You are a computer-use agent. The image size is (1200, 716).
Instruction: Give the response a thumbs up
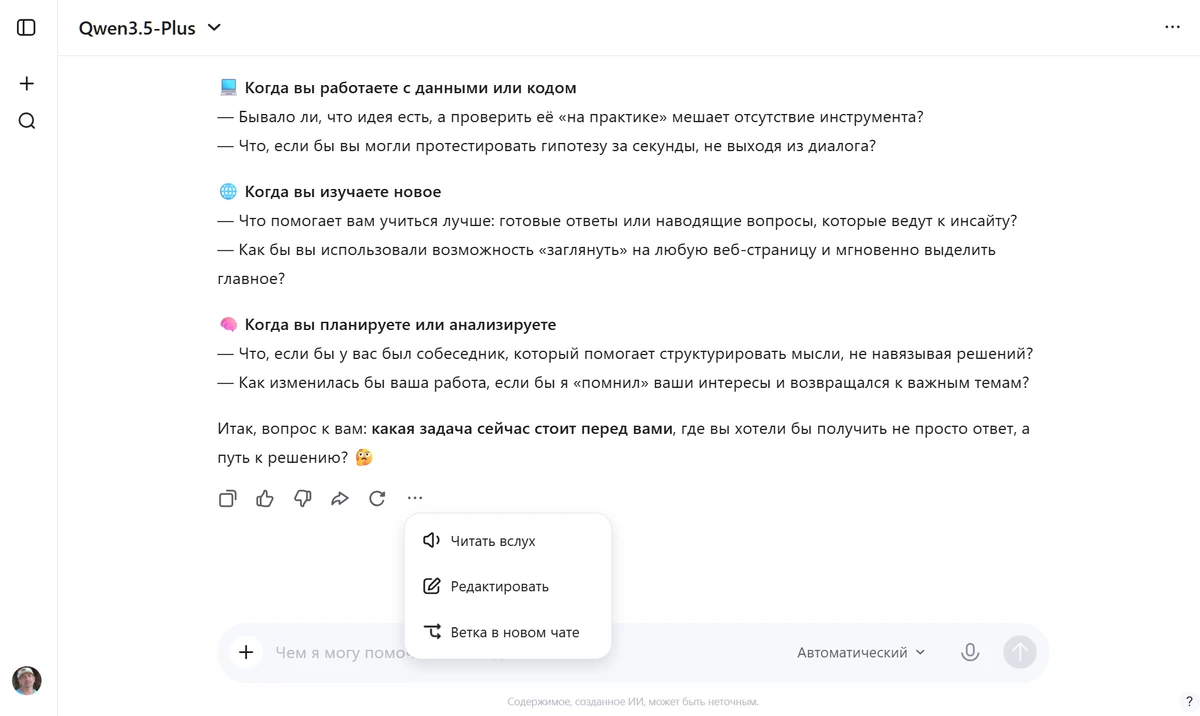[x=264, y=498]
